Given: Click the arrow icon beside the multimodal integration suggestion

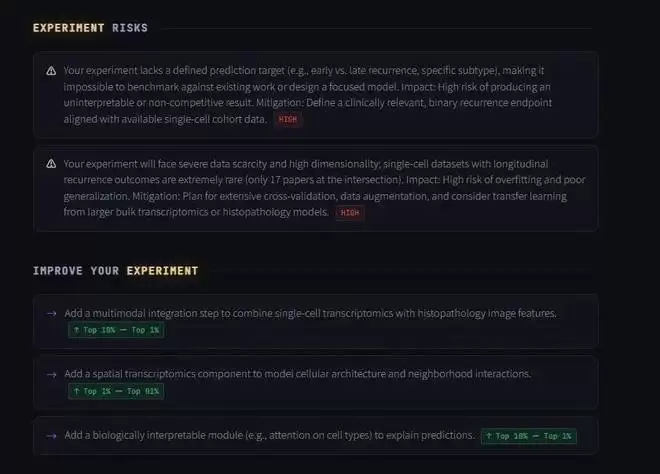Looking at the screenshot, I should [x=51, y=313].
